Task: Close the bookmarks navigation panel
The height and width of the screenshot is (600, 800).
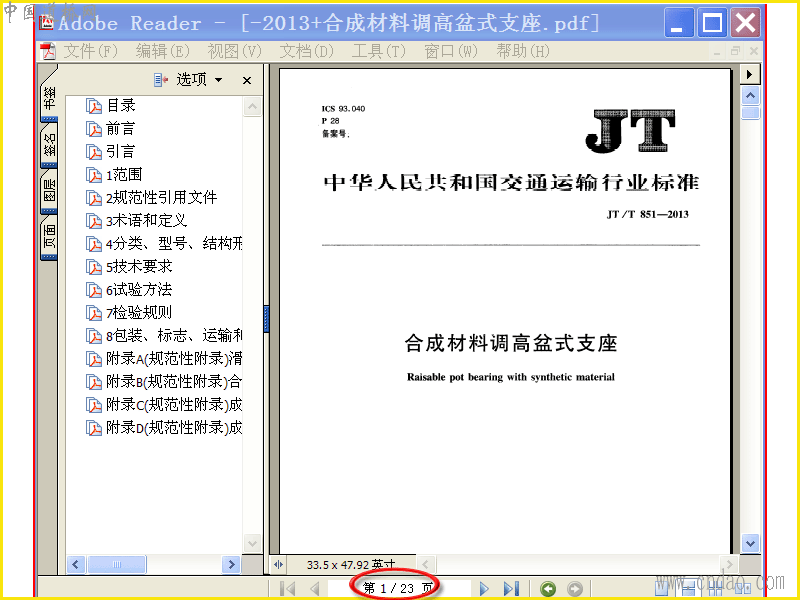Action: (247, 81)
